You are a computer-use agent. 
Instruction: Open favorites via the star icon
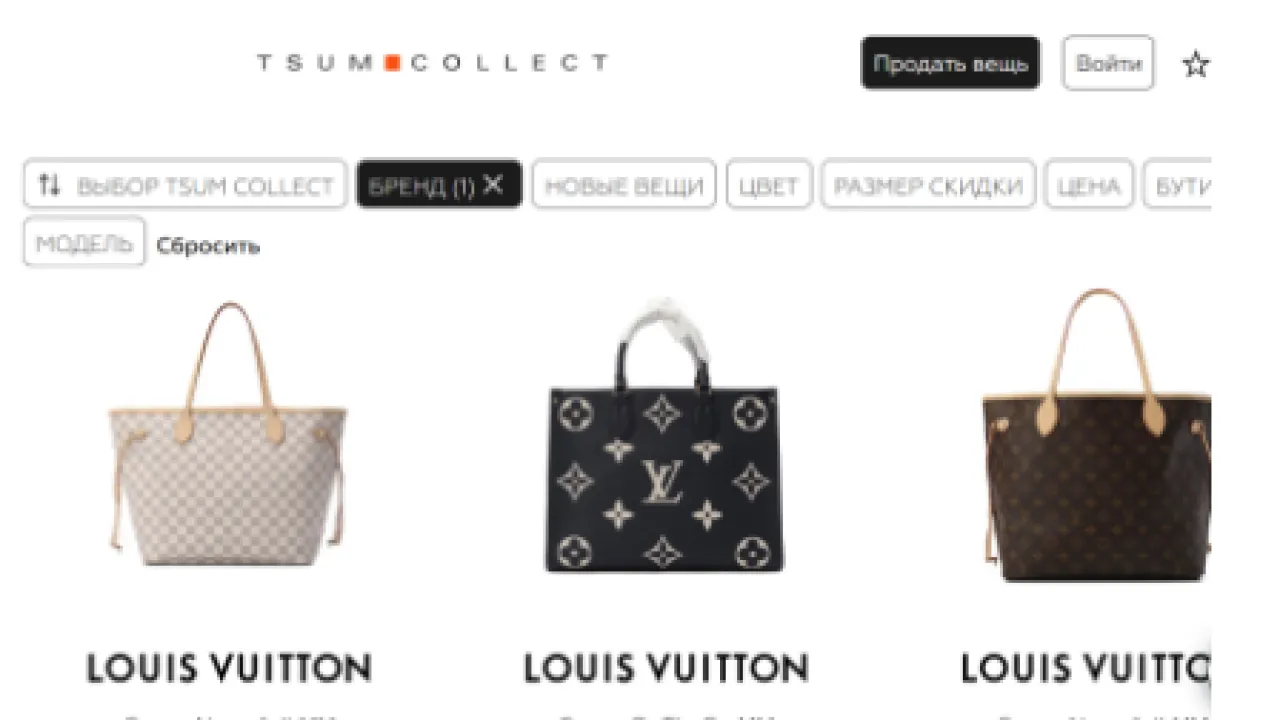(x=1196, y=65)
